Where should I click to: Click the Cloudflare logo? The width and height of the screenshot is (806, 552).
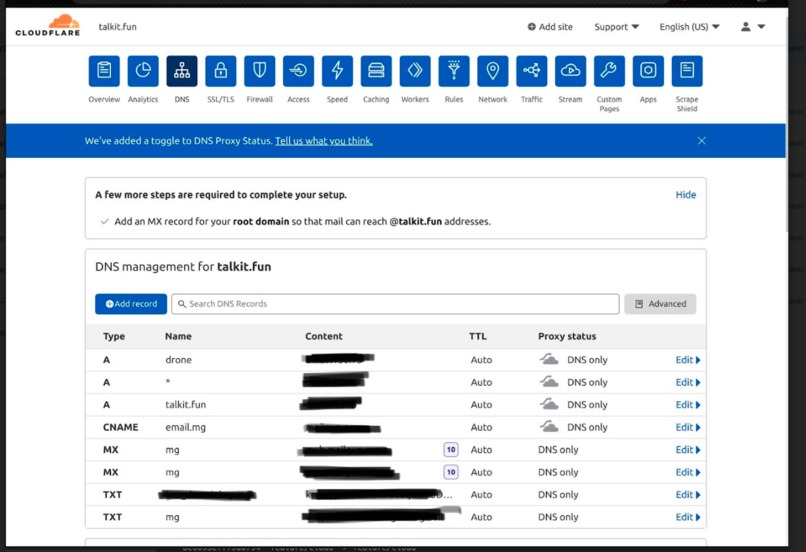48,26
